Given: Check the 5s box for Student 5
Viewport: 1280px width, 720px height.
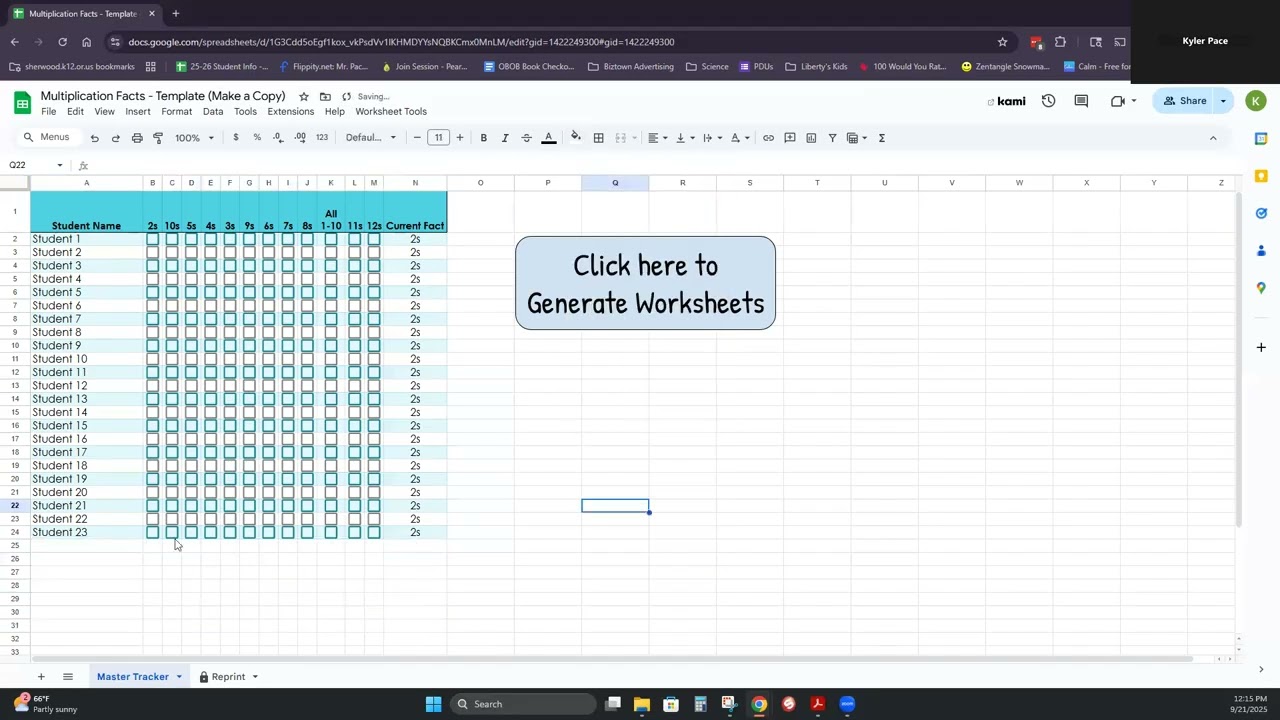Looking at the screenshot, I should pyautogui.click(x=191, y=293).
